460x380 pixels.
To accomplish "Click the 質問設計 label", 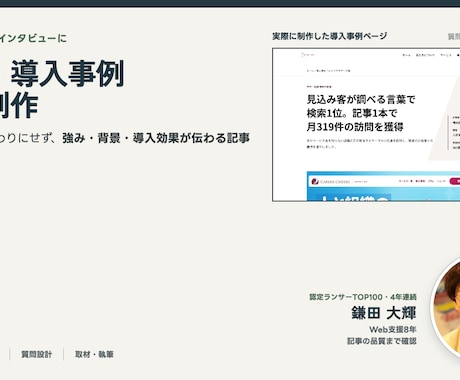I will (37, 354).
